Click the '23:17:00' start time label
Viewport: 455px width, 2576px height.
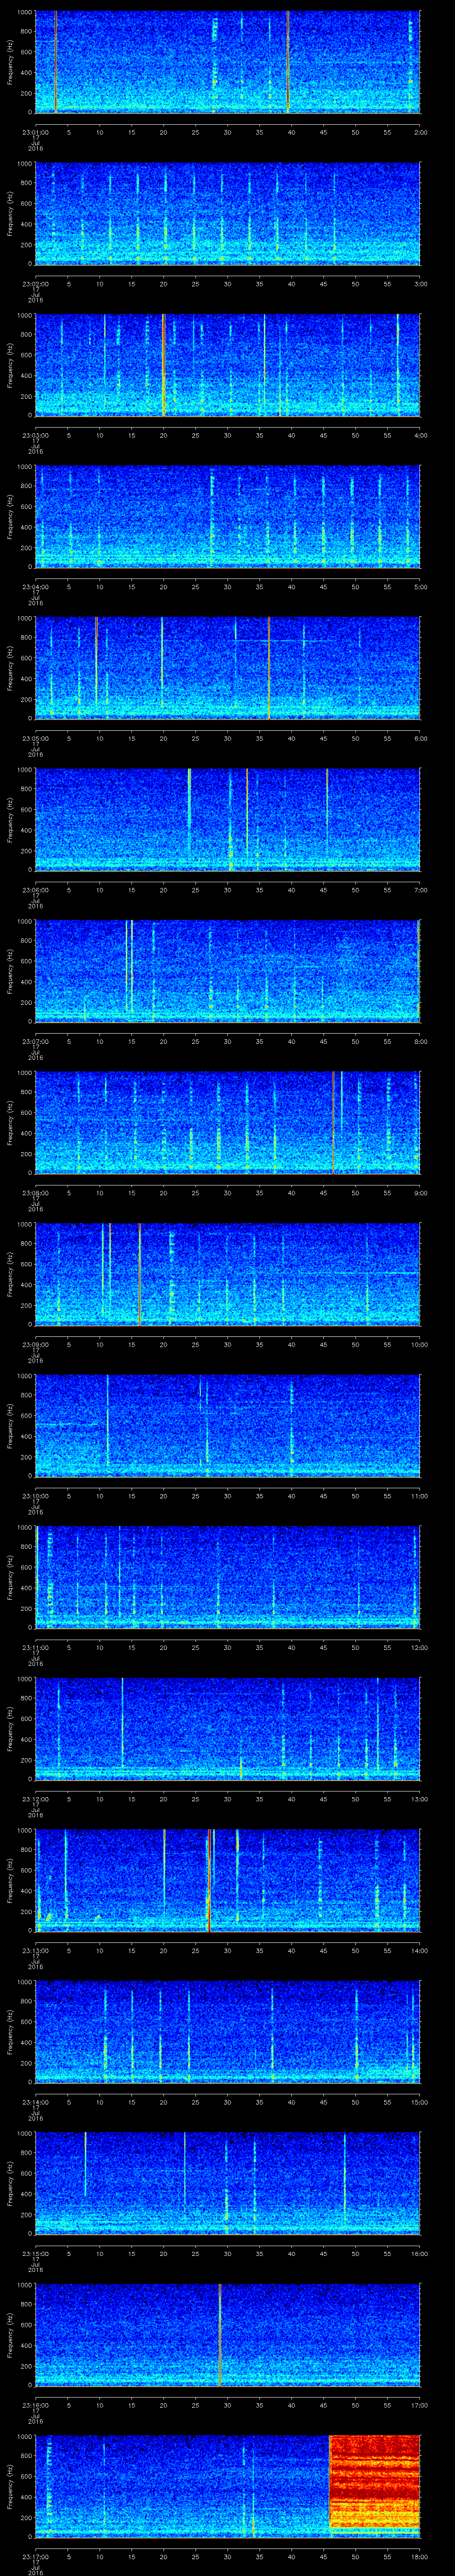(x=35, y=2555)
